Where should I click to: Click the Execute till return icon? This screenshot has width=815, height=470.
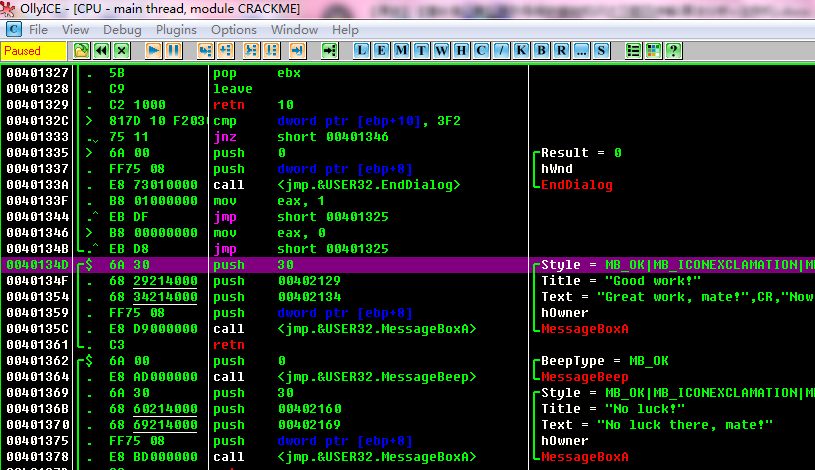(x=297, y=50)
